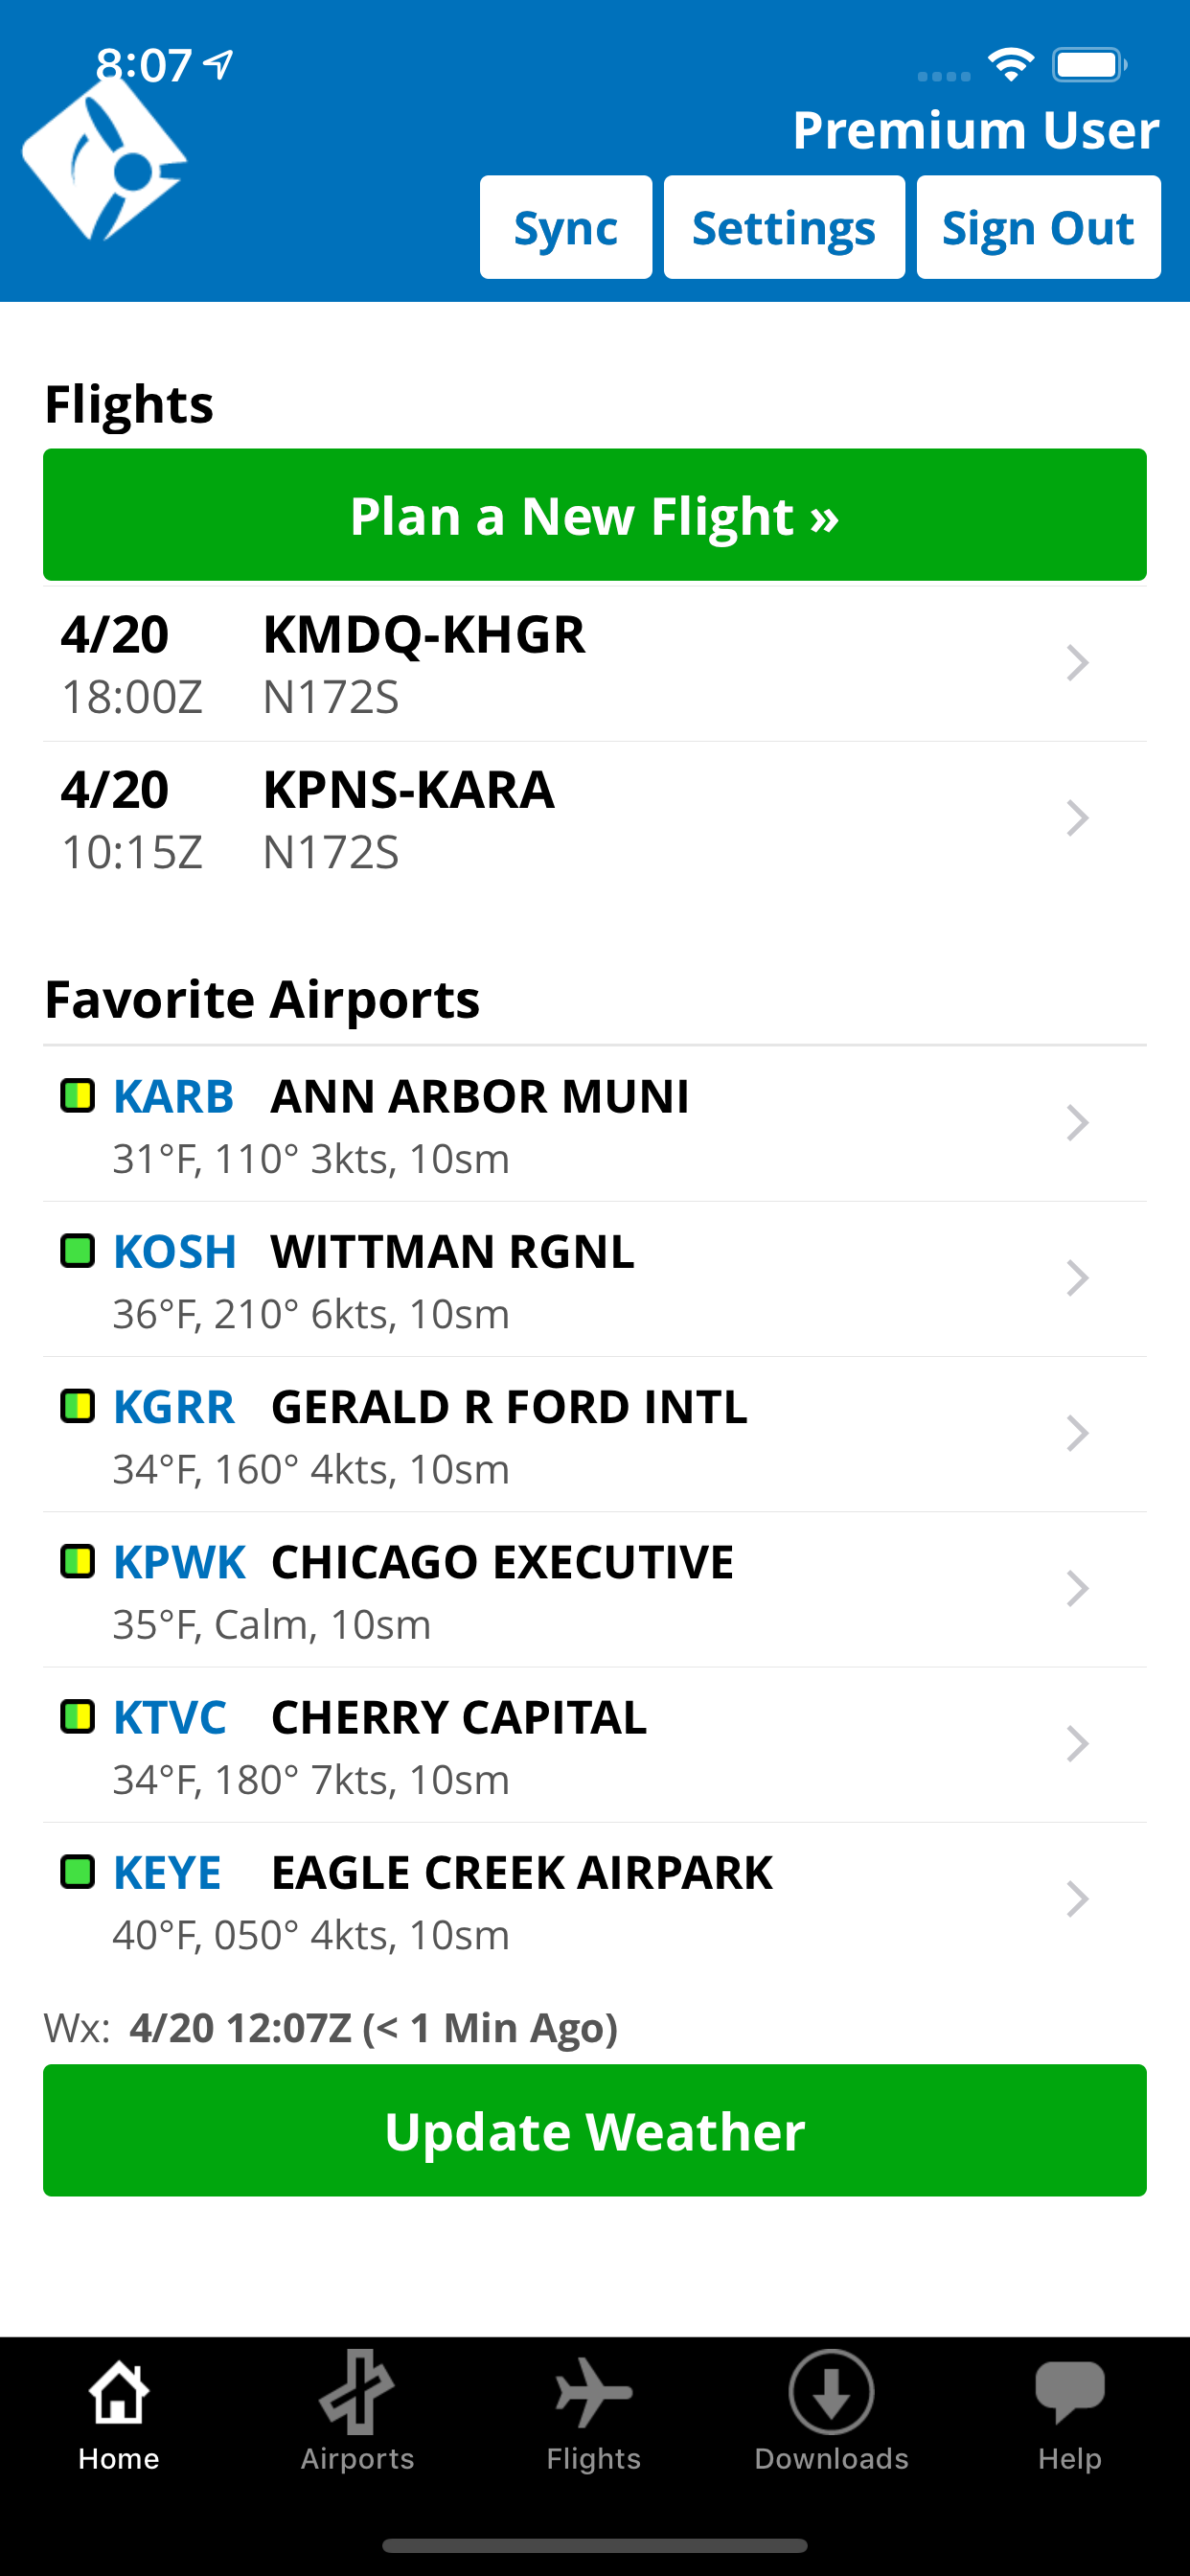
Task: Tap KARB flight category color indicator
Action: pos(78,1095)
